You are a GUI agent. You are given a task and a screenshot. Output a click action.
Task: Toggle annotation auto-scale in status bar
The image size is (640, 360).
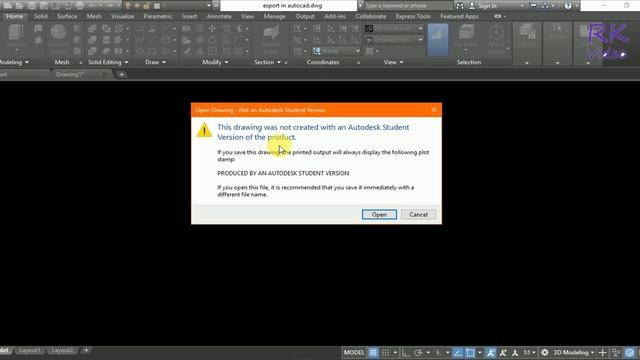pos(503,352)
